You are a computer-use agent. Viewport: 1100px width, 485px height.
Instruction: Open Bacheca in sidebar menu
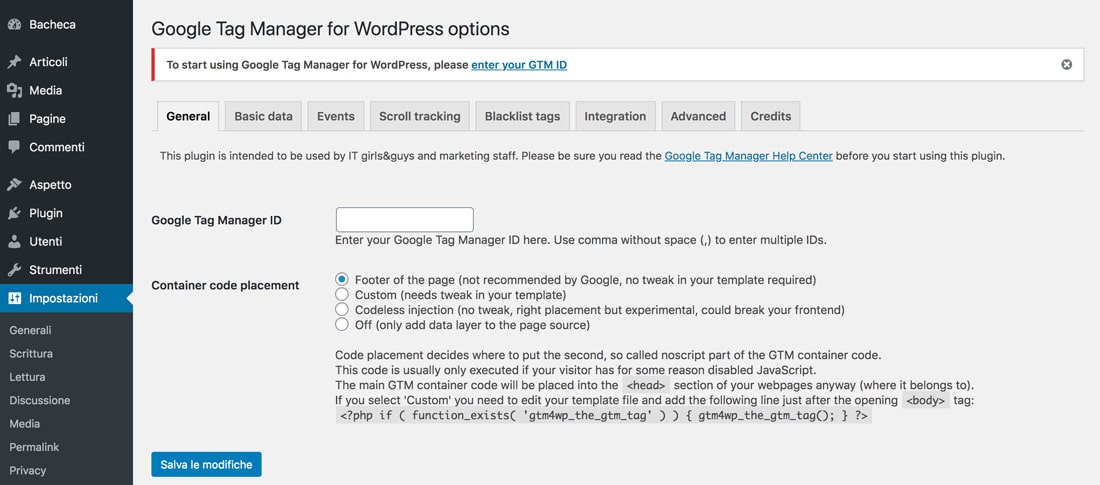click(x=66, y=25)
